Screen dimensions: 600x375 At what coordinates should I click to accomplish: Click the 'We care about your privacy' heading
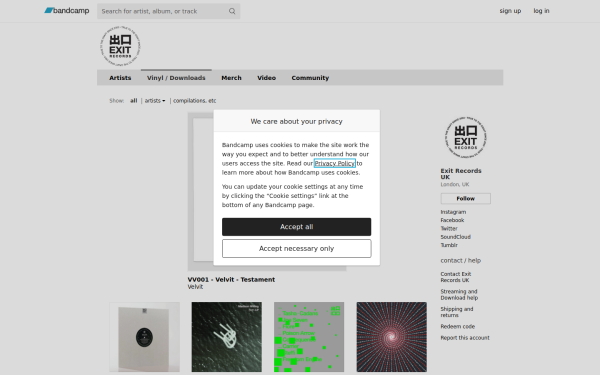tap(297, 121)
